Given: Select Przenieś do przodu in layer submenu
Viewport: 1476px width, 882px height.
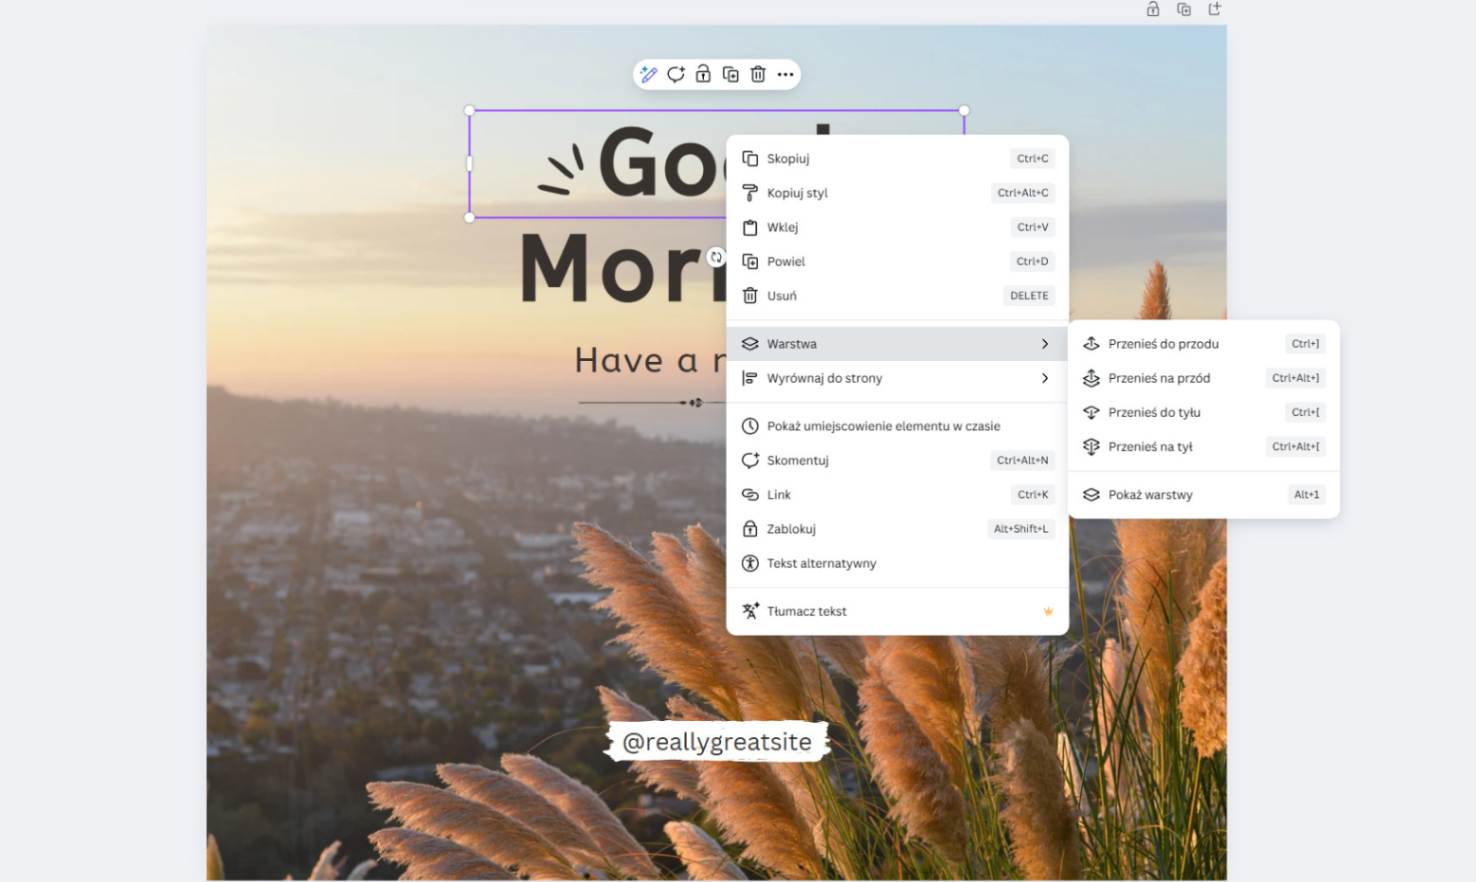Looking at the screenshot, I should [x=1204, y=344].
